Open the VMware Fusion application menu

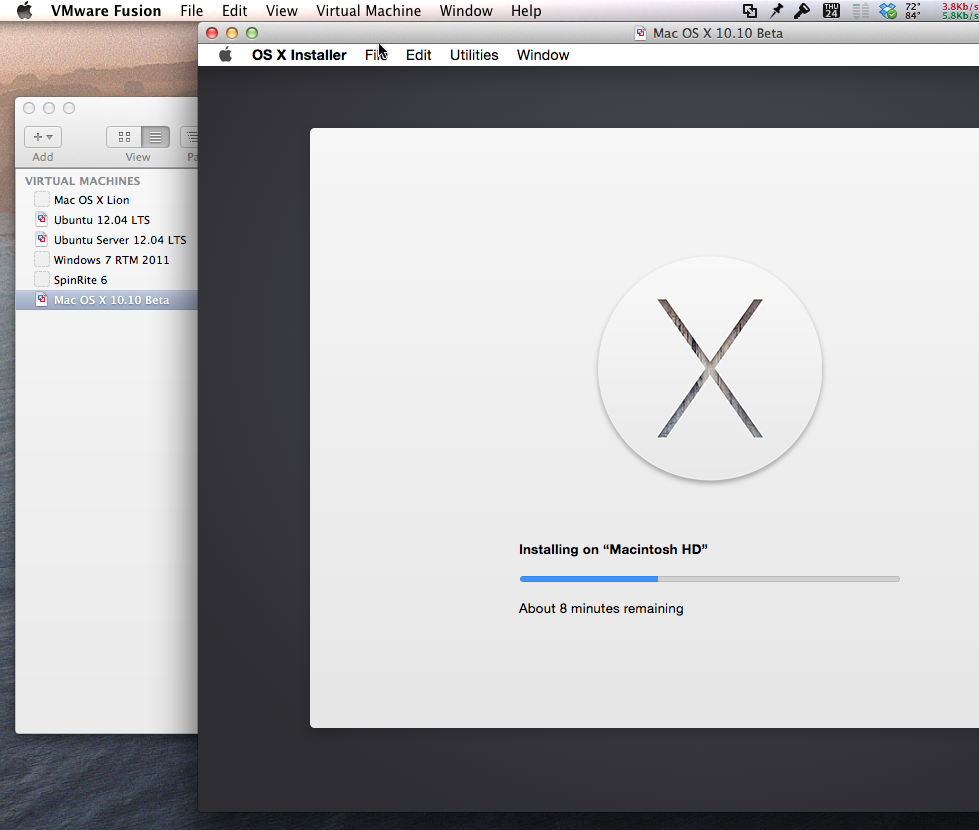106,11
